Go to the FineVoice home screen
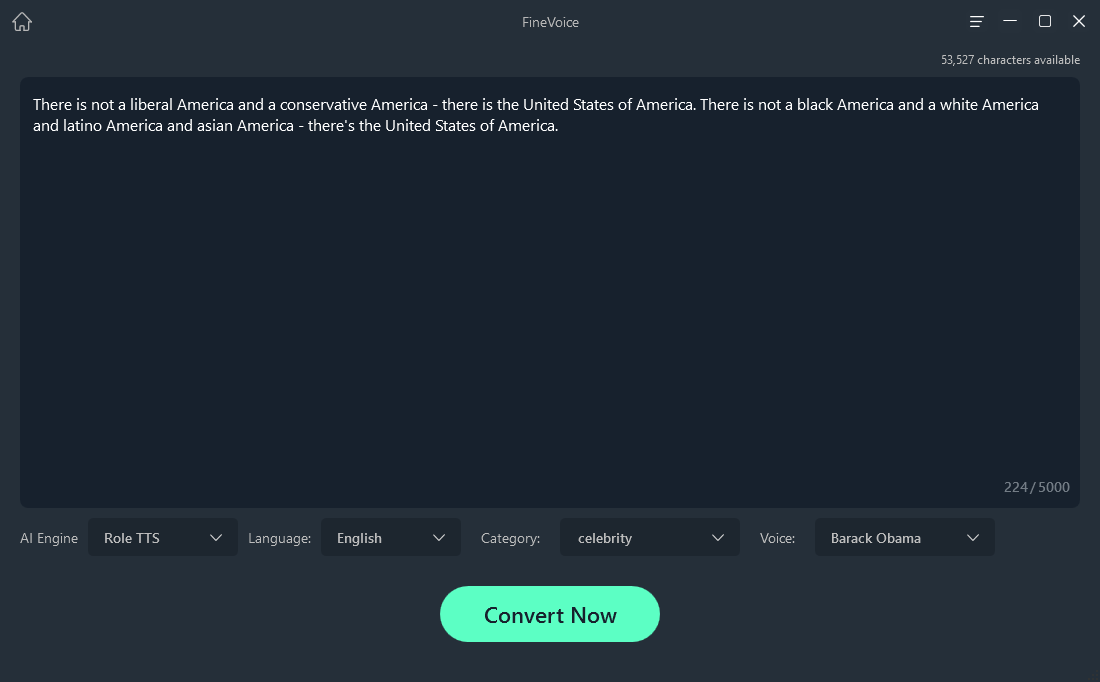 tap(22, 22)
